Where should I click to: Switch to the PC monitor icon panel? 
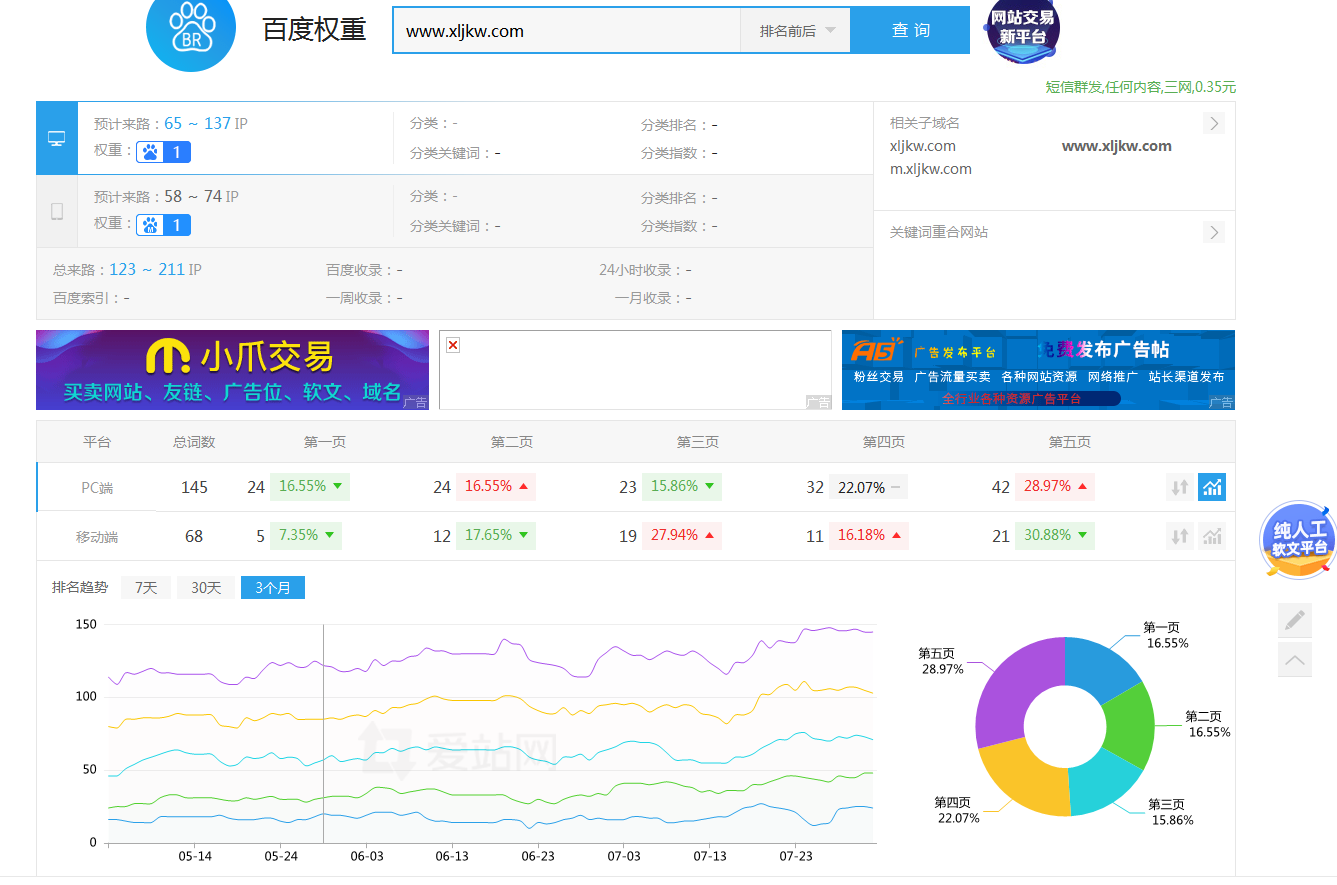point(57,138)
